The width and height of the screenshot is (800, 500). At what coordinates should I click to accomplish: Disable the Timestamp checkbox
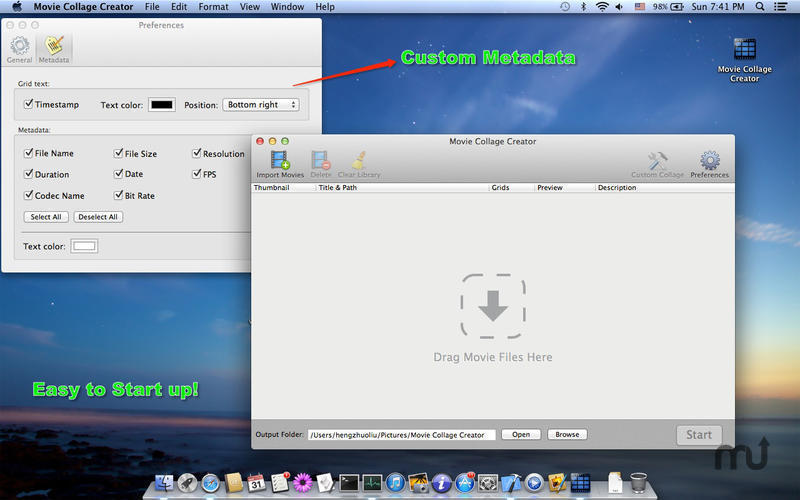[29, 104]
